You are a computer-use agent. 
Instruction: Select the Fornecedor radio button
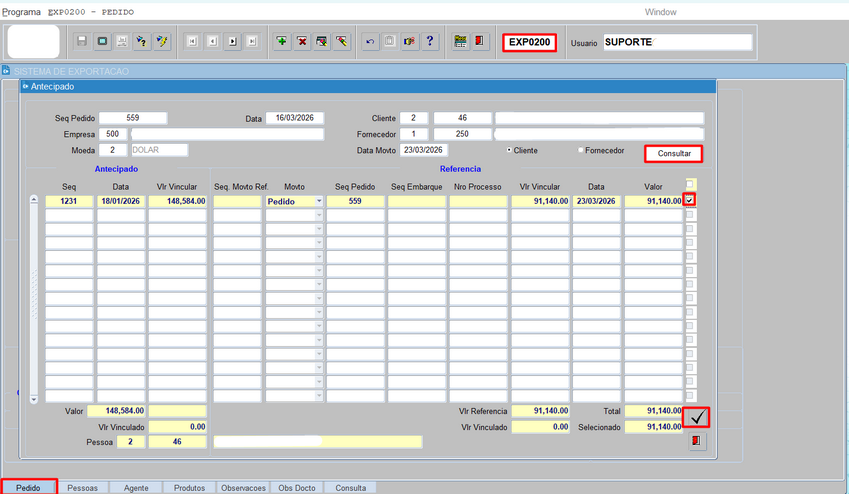tap(581, 151)
